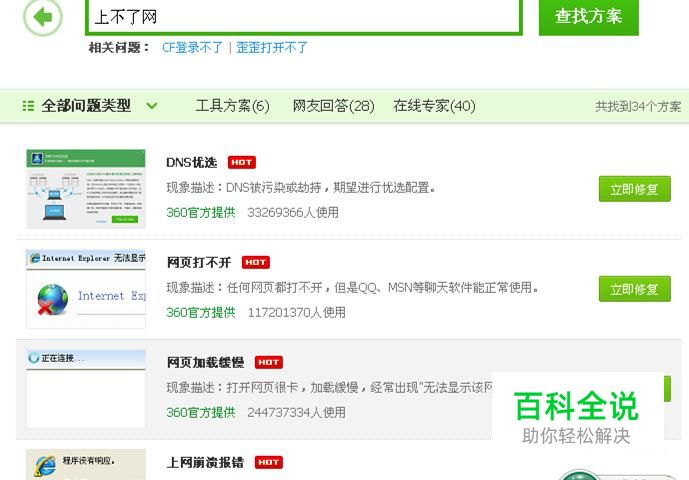
Task: Click the HOT badge next to 上网崩溃报错
Action: click(x=269, y=462)
